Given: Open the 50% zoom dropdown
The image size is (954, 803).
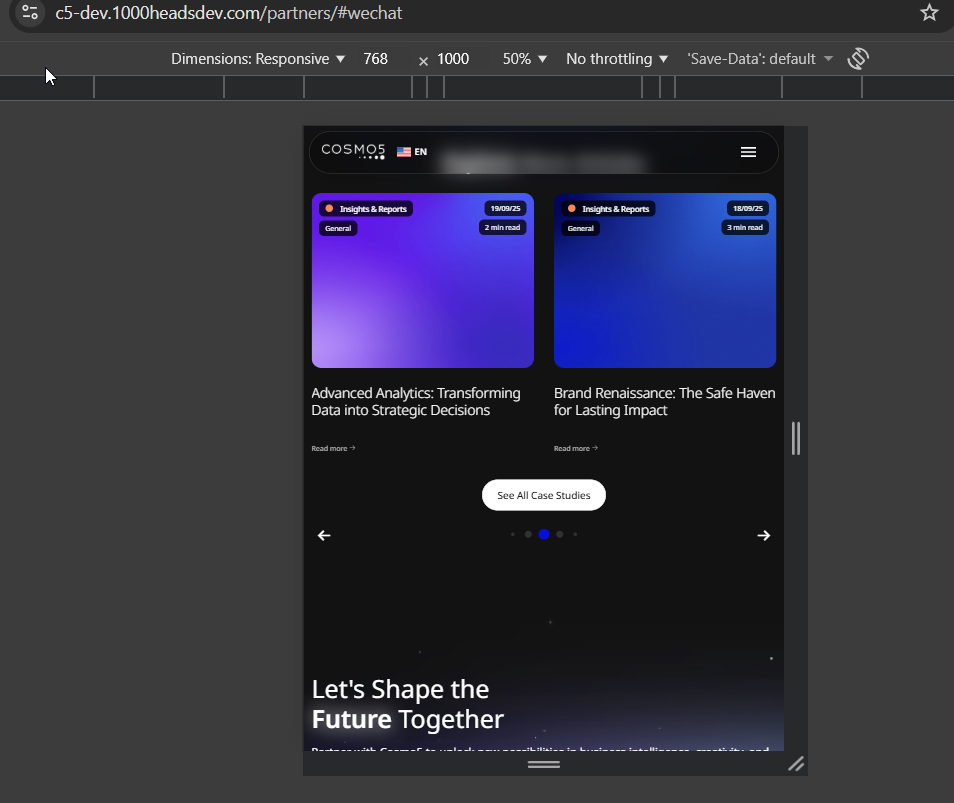Looking at the screenshot, I should click(524, 59).
